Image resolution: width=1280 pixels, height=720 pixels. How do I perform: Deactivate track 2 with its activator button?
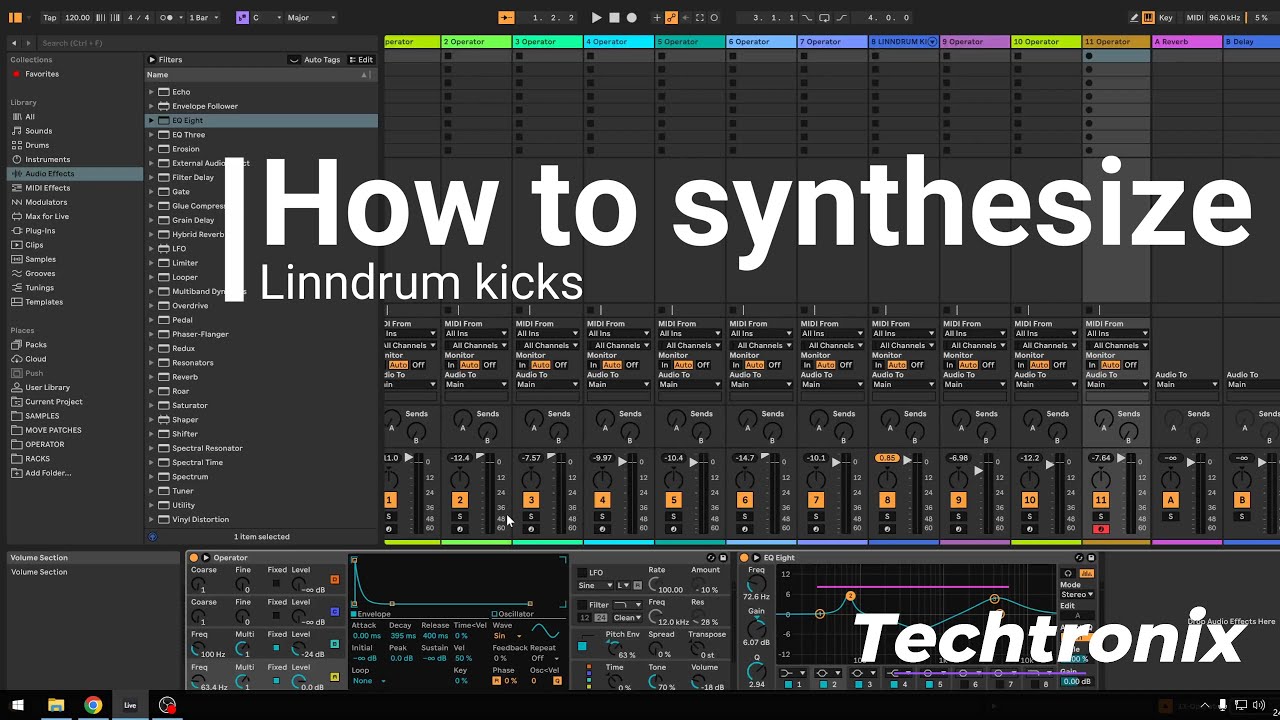tap(460, 500)
